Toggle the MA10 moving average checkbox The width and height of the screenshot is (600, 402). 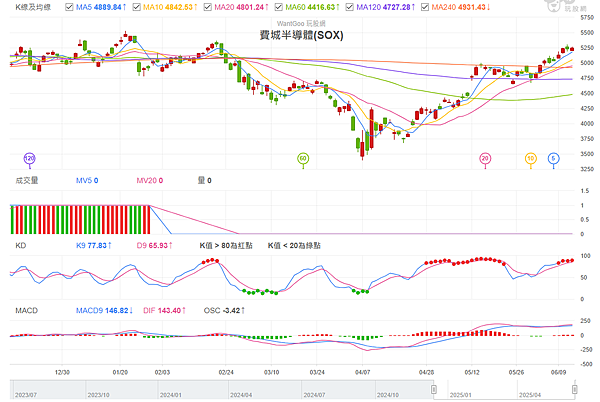click(x=137, y=7)
